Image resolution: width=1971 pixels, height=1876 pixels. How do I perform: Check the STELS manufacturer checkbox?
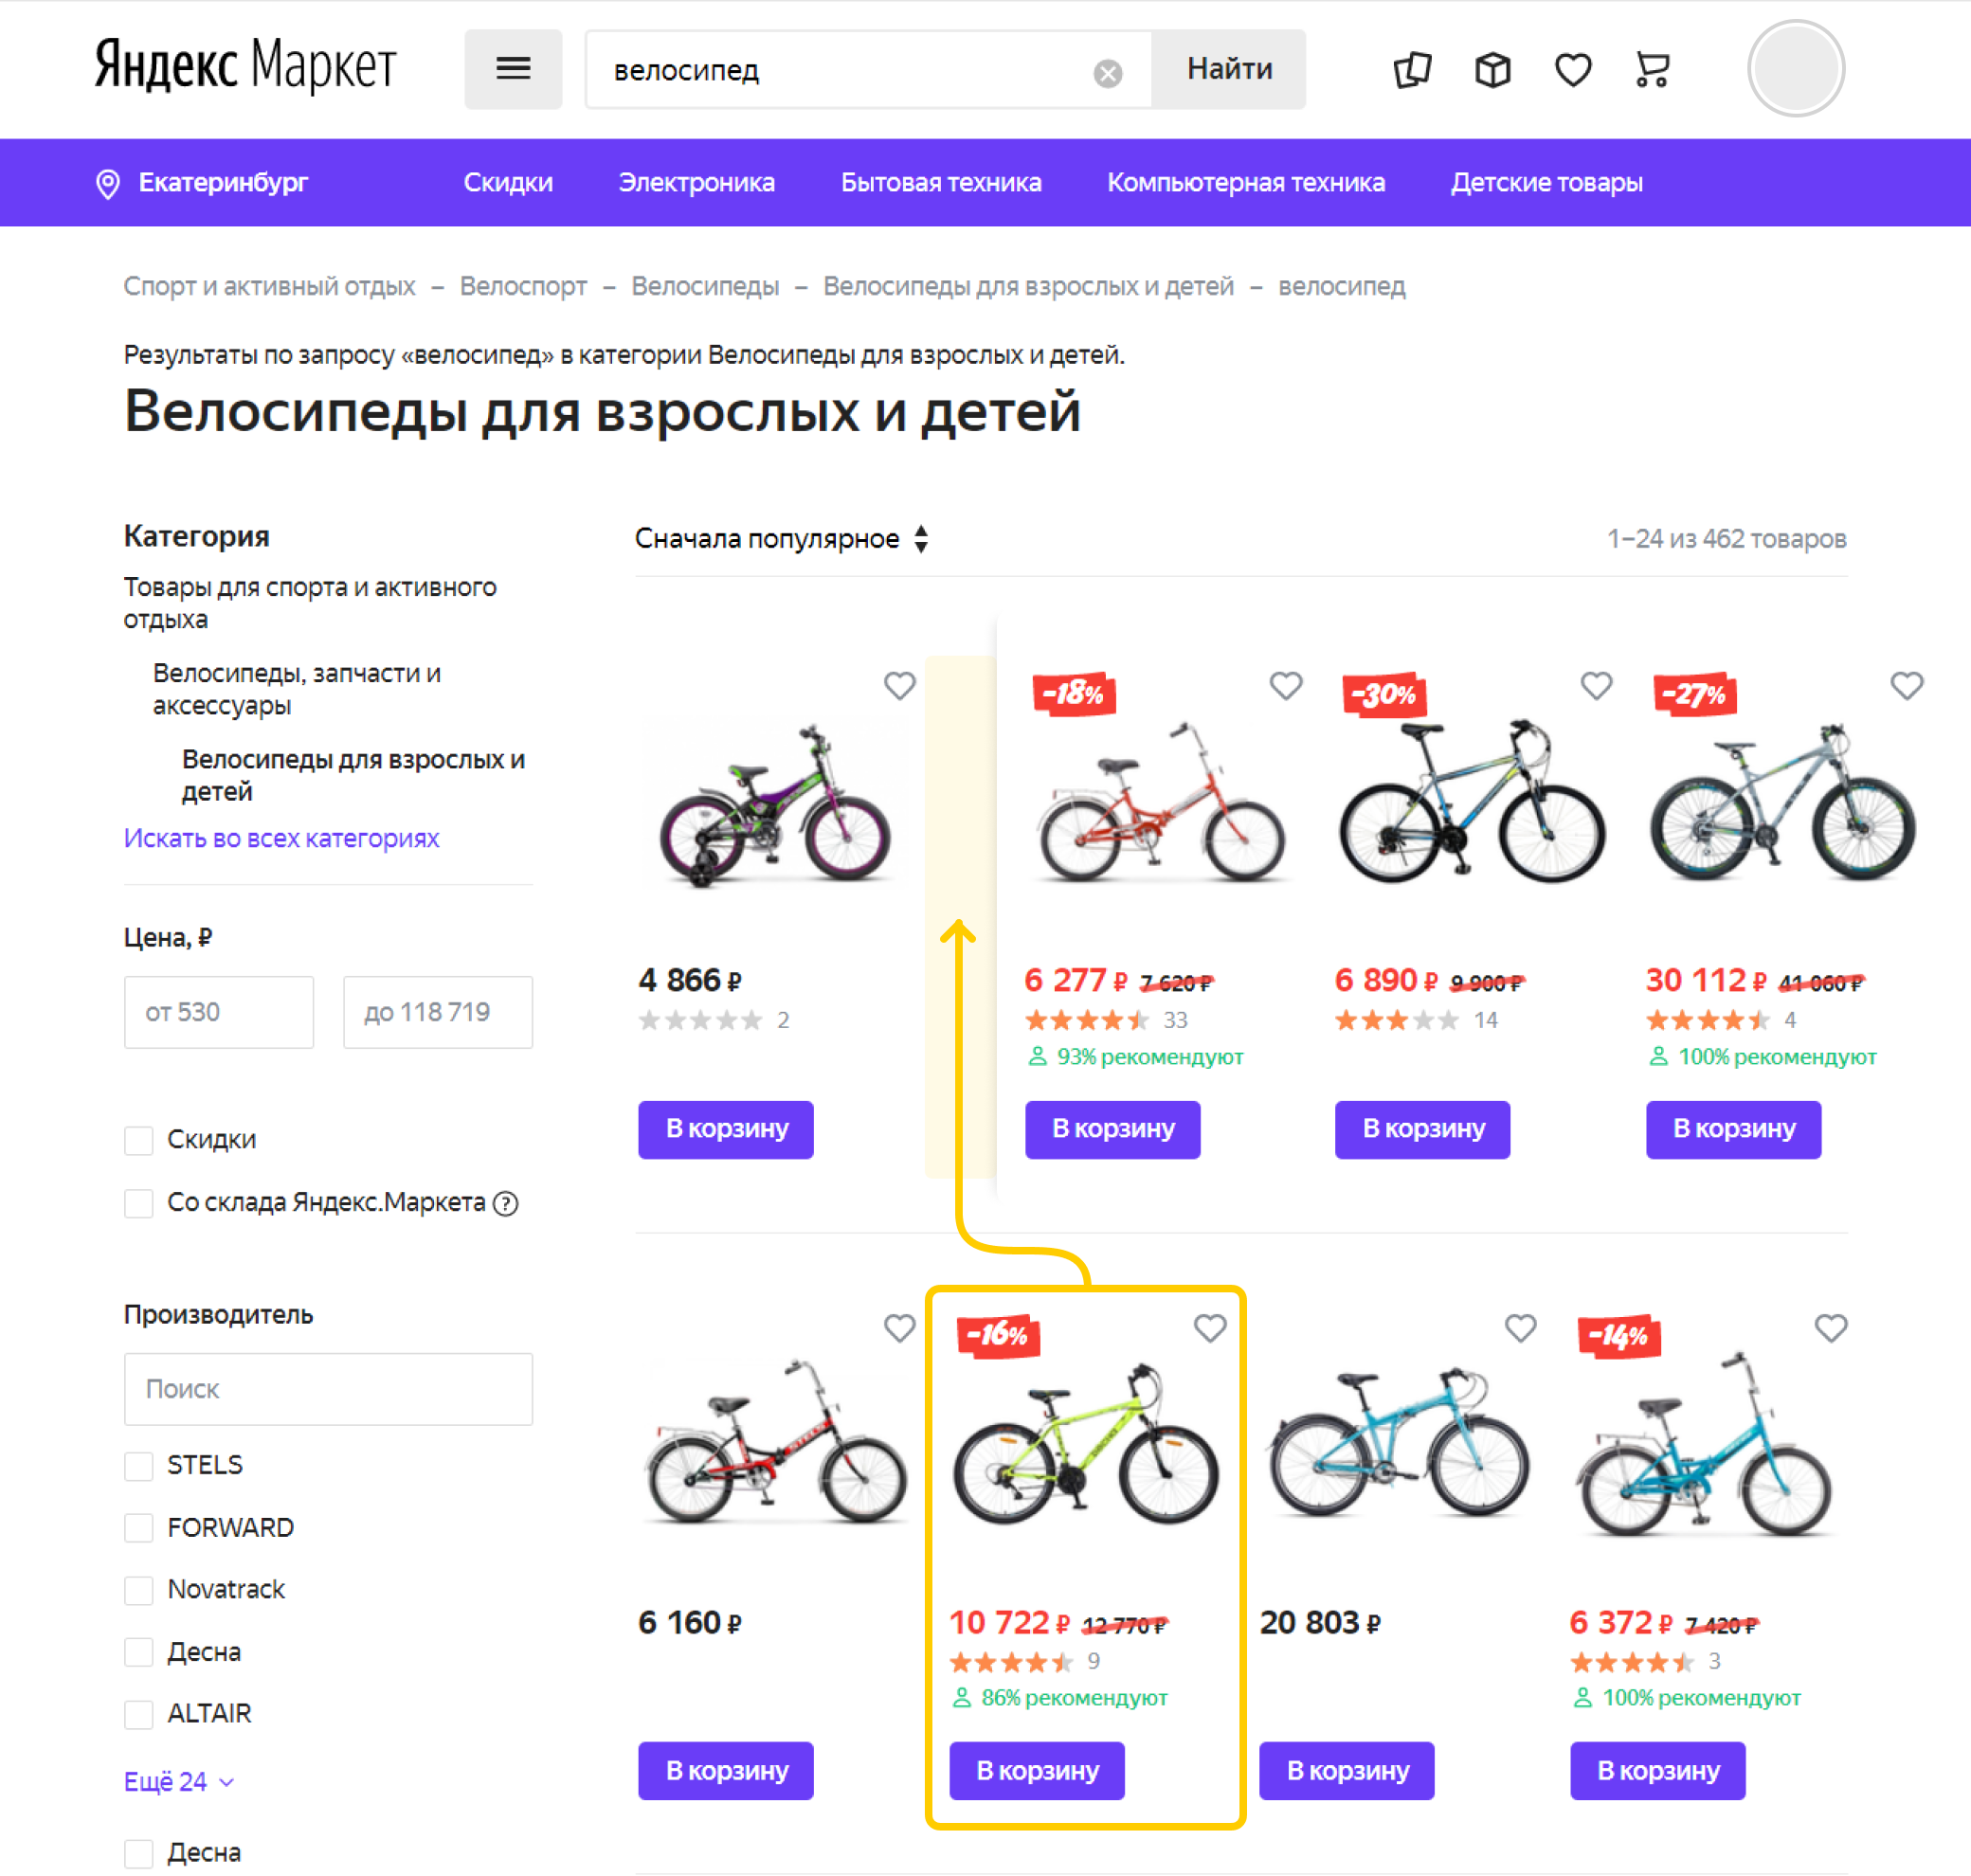[x=139, y=1465]
